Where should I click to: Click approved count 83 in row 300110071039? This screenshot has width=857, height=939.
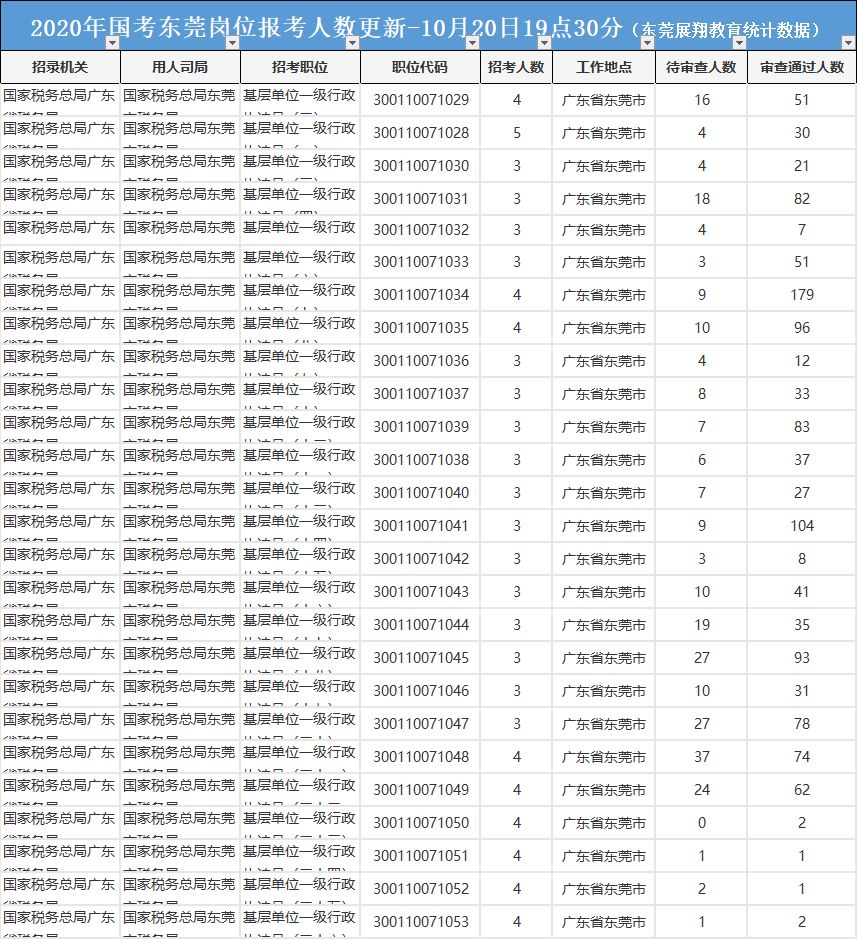802,426
